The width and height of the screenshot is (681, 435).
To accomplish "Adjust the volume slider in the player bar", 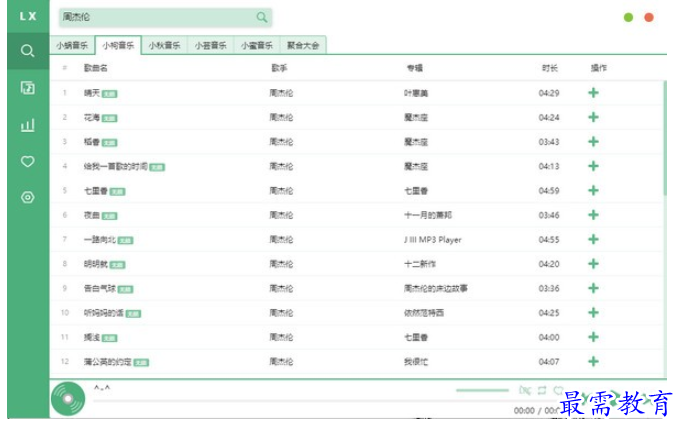I will tap(482, 390).
